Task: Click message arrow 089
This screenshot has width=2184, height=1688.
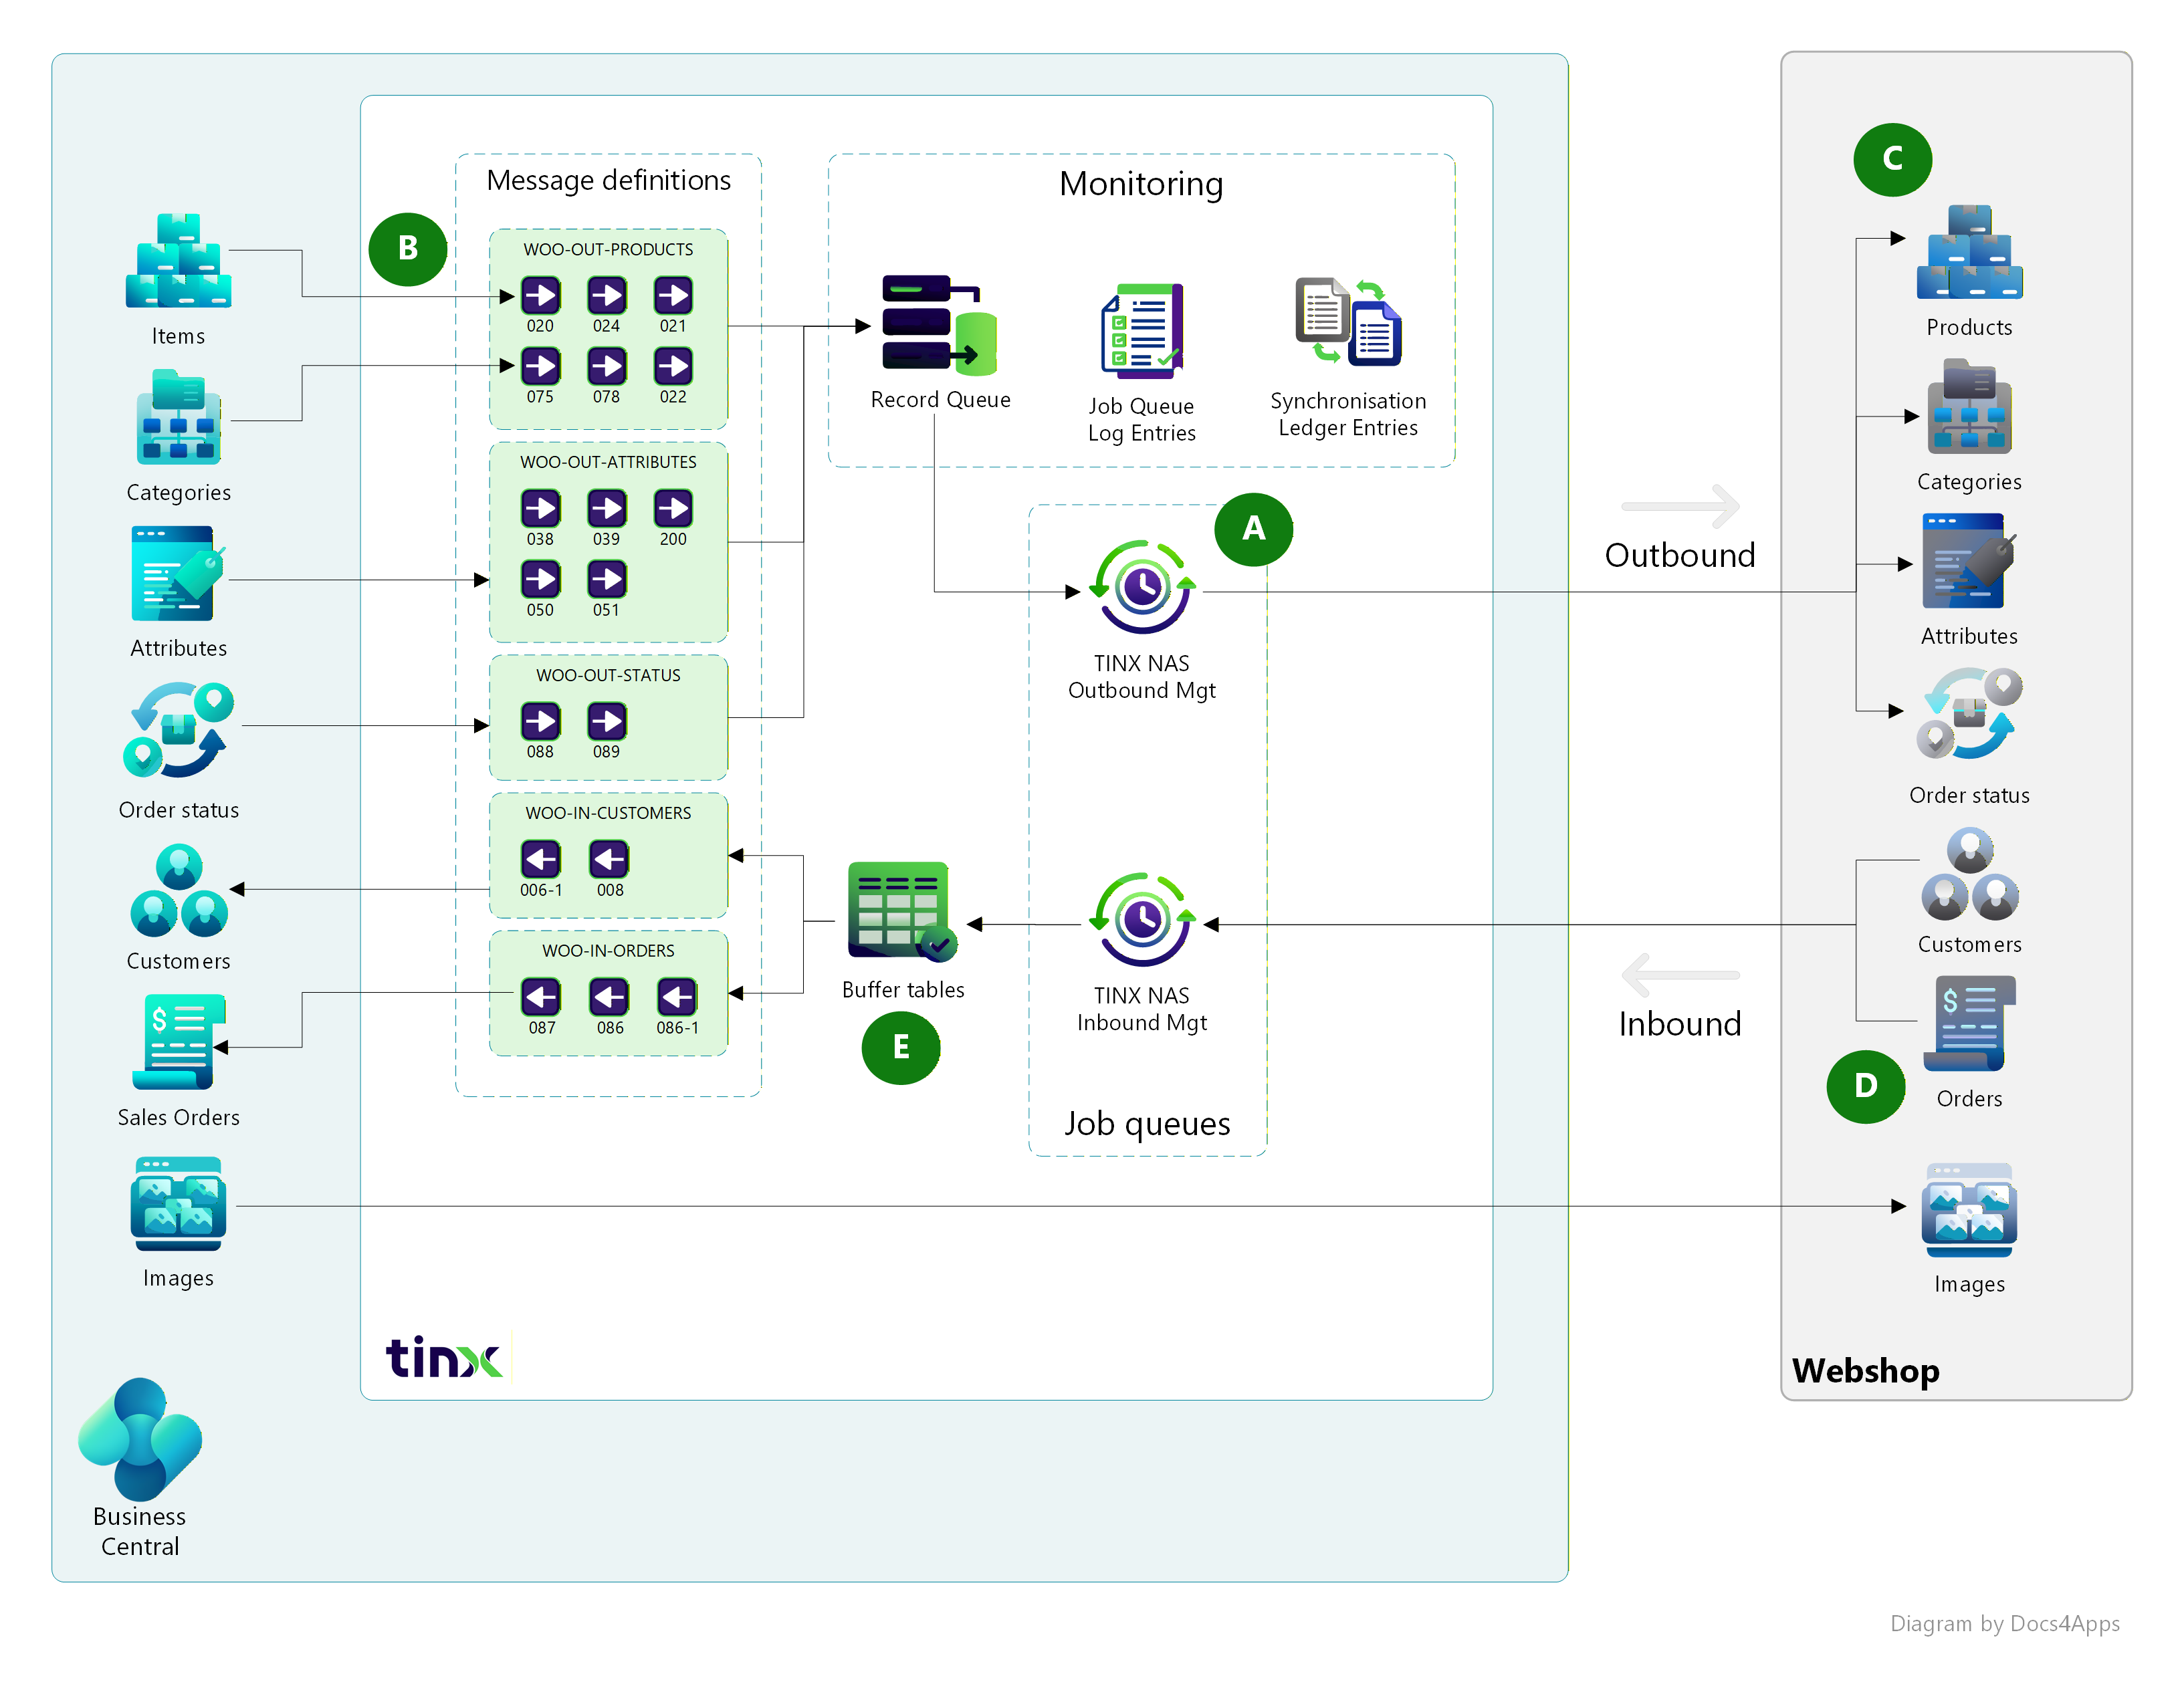Action: [607, 721]
